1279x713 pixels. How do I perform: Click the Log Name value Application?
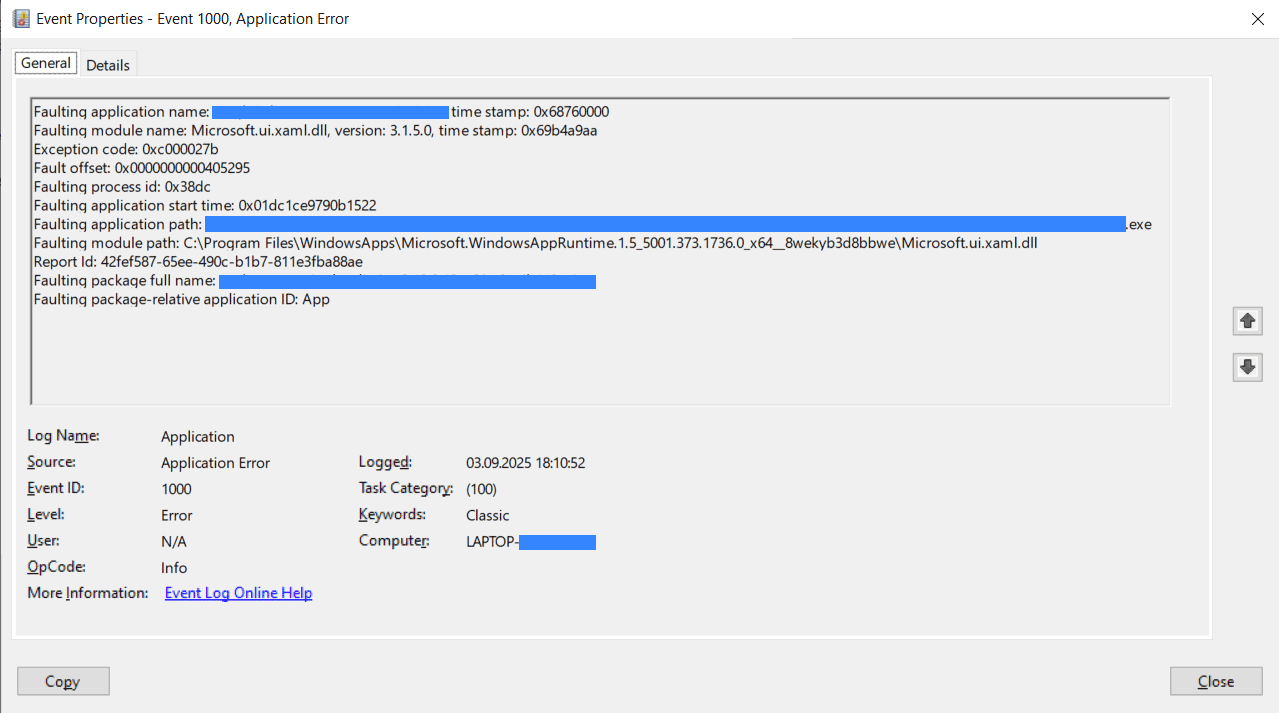click(197, 436)
